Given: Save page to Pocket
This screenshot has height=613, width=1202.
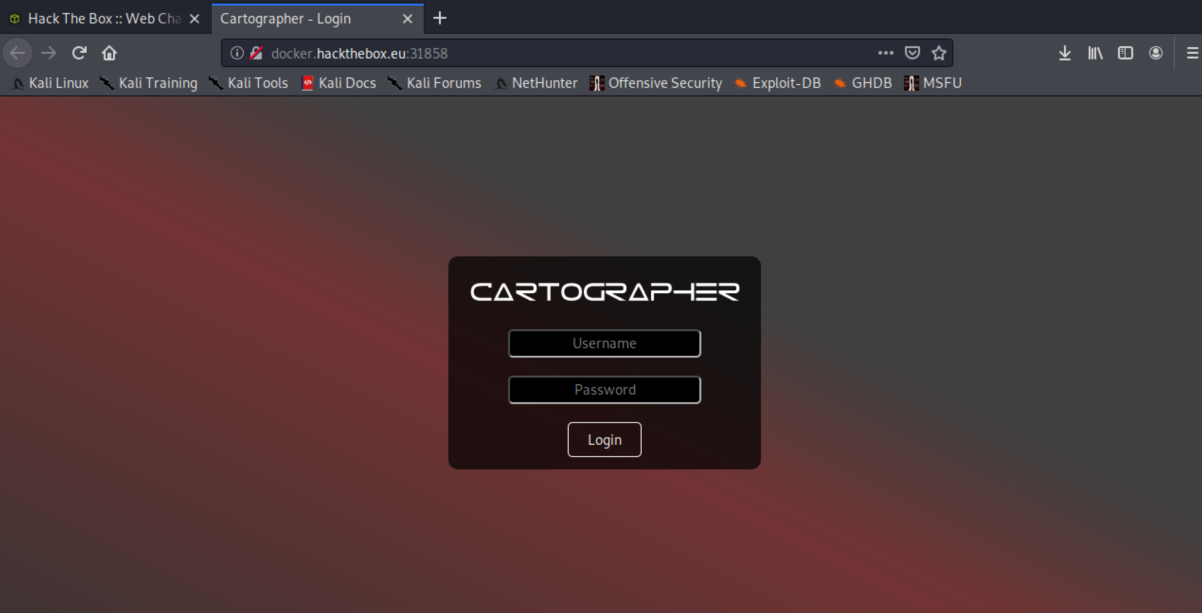Looking at the screenshot, I should pyautogui.click(x=912, y=53).
